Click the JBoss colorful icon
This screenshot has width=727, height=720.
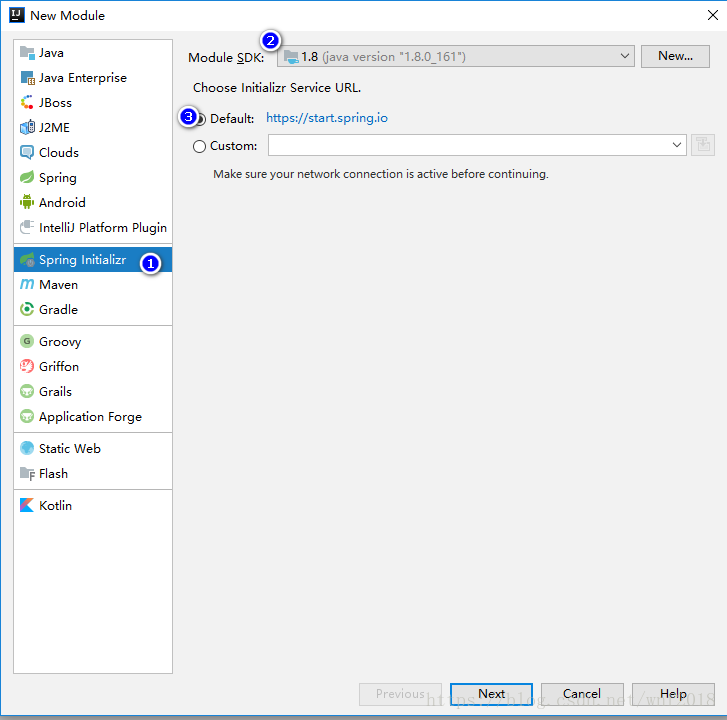coord(27,102)
